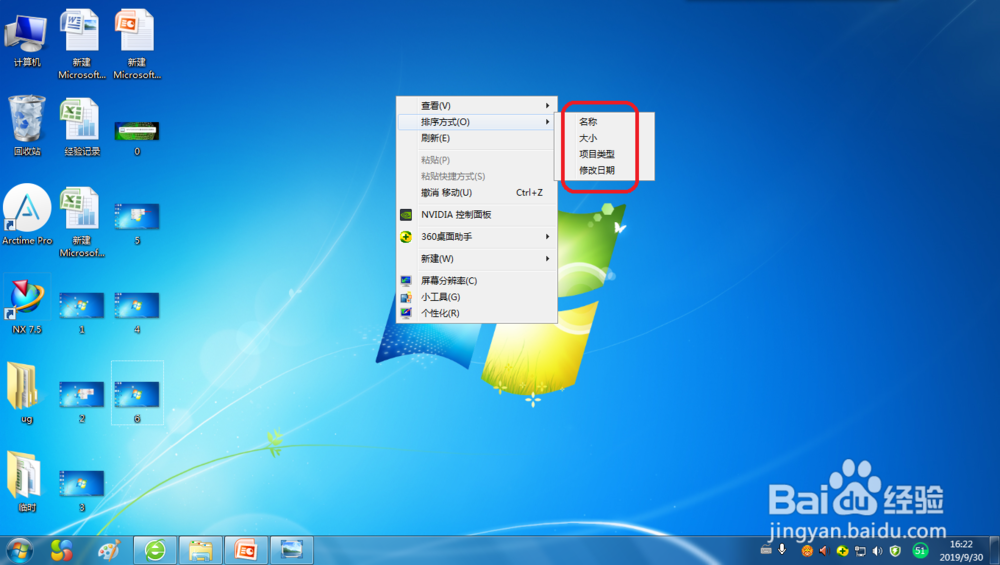The width and height of the screenshot is (1000, 565).
Task: Click the Show desktop strip at taskbar end
Action: [994, 550]
